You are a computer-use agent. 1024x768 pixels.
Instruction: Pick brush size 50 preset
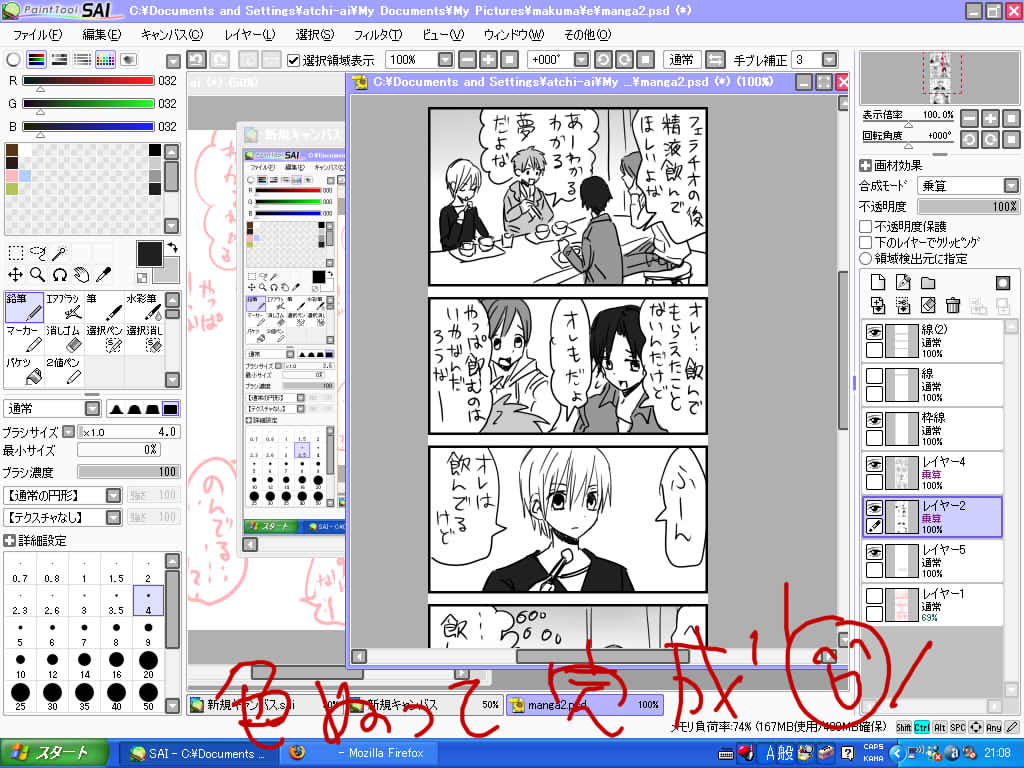pyautogui.click(x=148, y=697)
